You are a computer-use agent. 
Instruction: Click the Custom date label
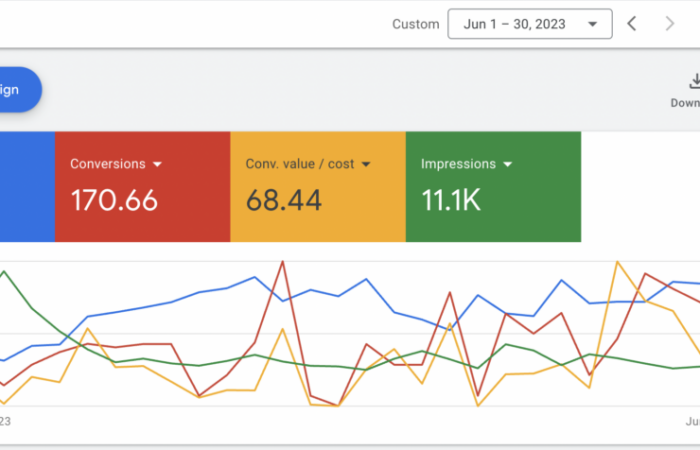[x=415, y=24]
